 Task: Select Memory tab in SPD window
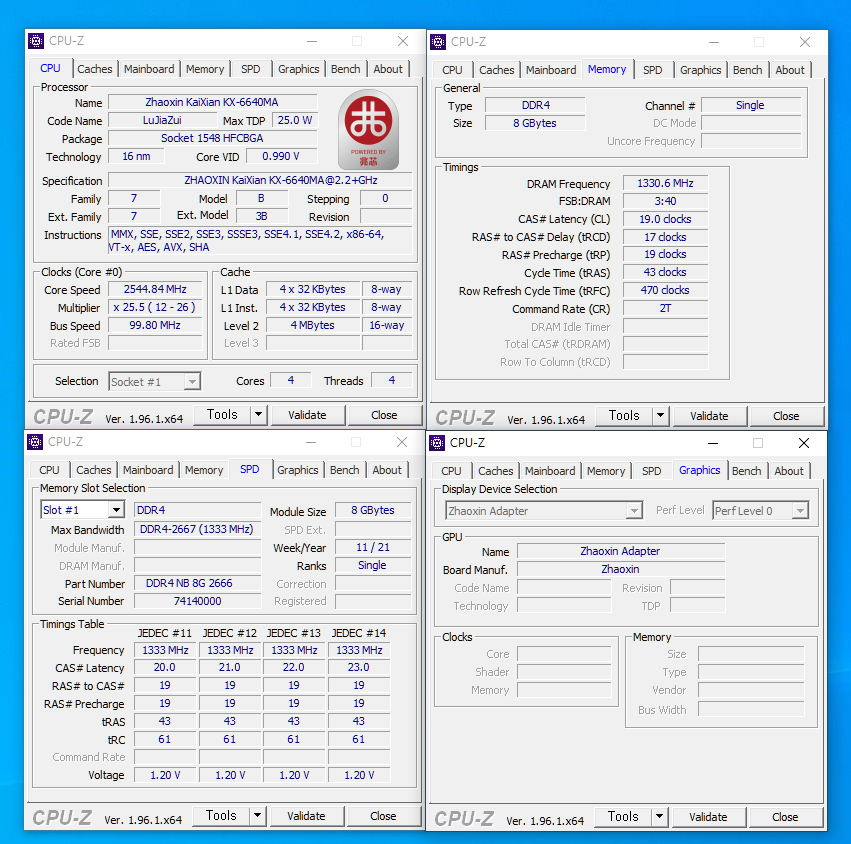pyautogui.click(x=204, y=470)
